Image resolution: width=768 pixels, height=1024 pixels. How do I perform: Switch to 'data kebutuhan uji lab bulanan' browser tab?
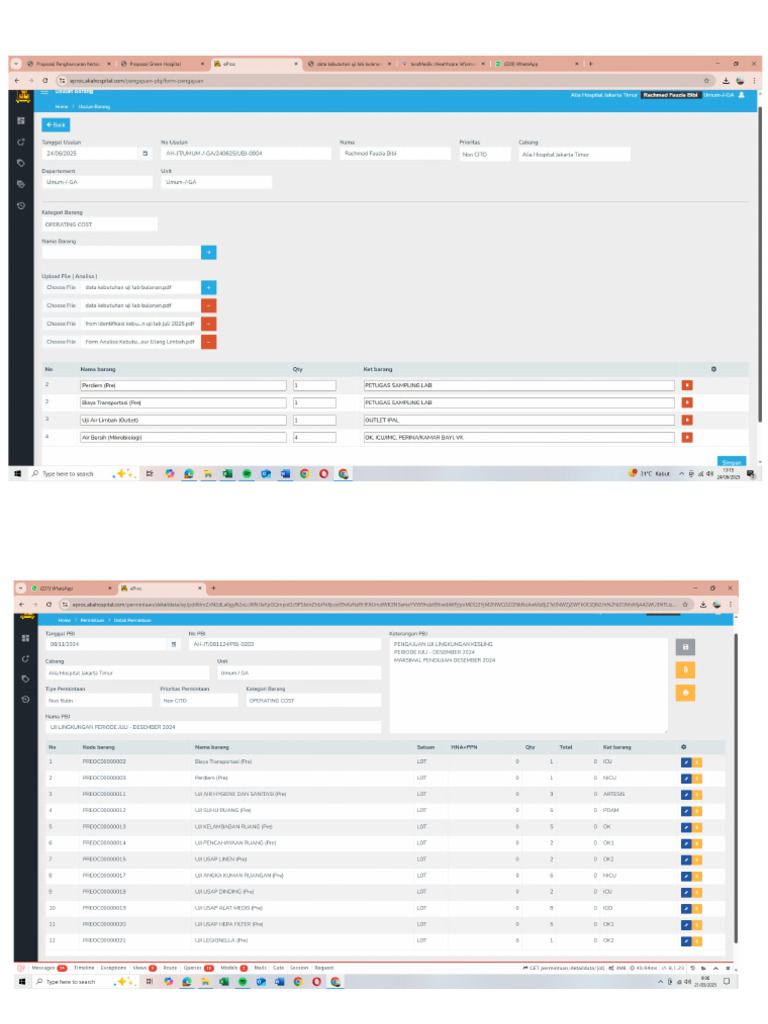tap(349, 64)
